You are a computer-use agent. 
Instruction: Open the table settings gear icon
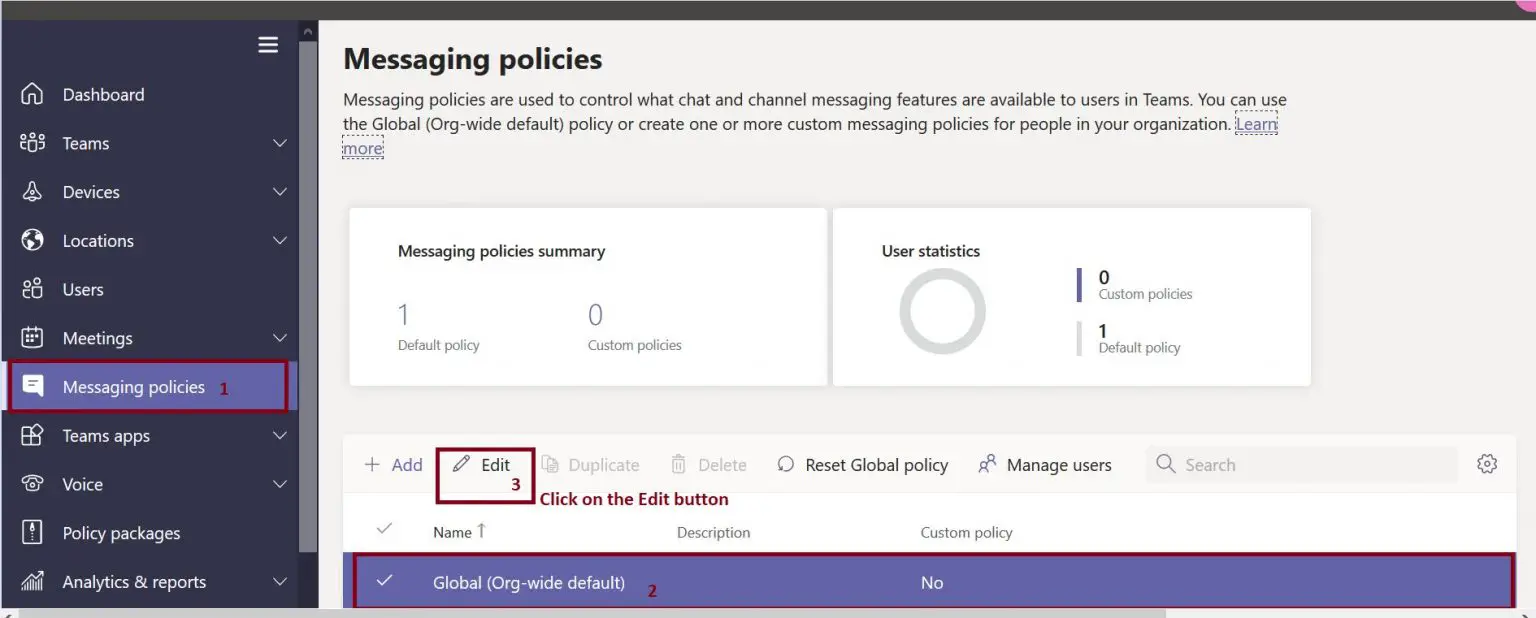(x=1487, y=464)
